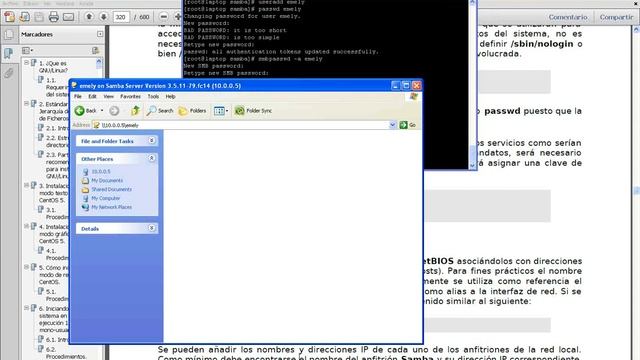640x360 pixels.
Task: Collapse bookmark 5. Cómo iniciar modo
Action: [26, 267]
